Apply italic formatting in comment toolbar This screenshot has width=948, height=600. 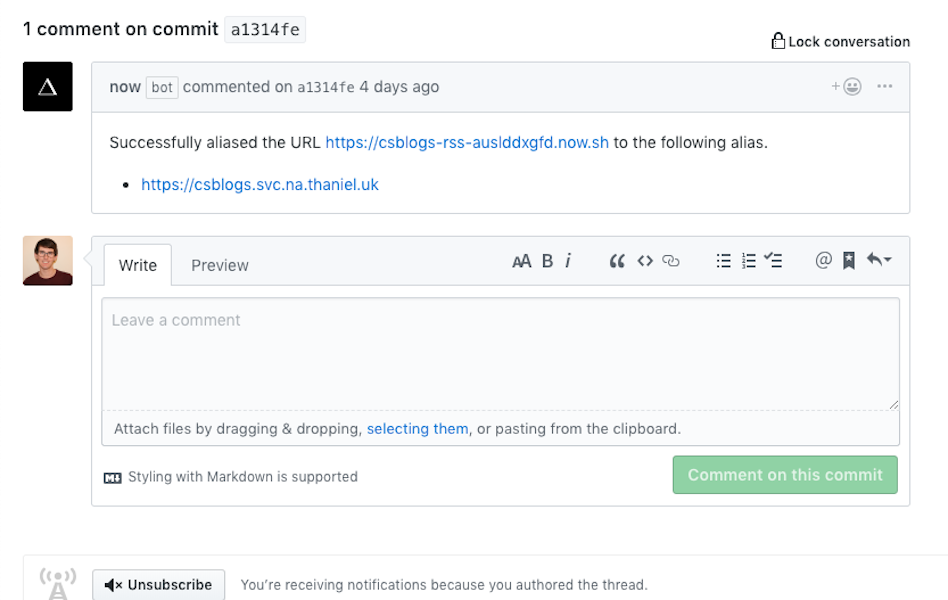(x=568, y=261)
